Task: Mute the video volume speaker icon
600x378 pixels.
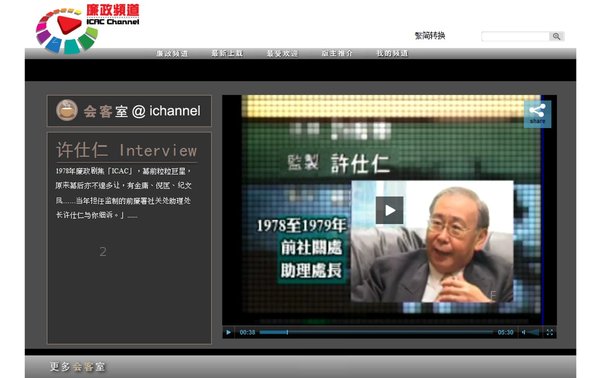Action: [523, 332]
